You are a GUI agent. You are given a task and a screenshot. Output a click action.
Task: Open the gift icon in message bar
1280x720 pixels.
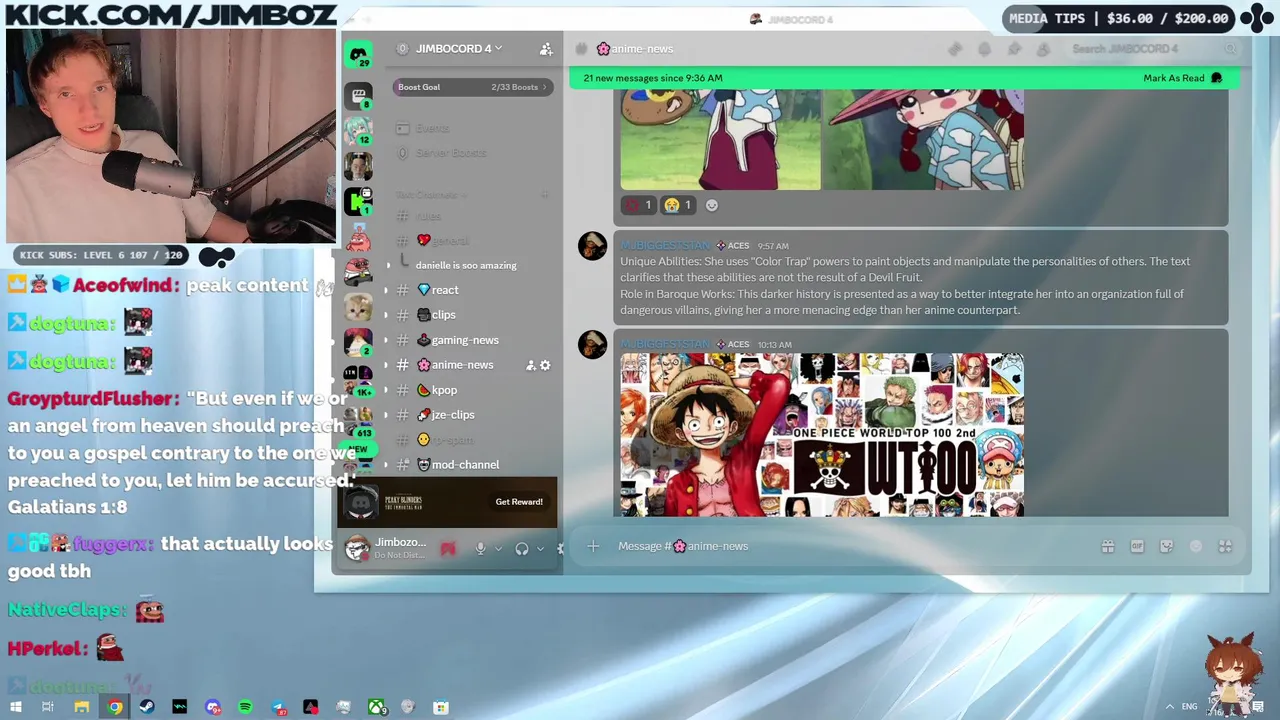[x=1108, y=546]
